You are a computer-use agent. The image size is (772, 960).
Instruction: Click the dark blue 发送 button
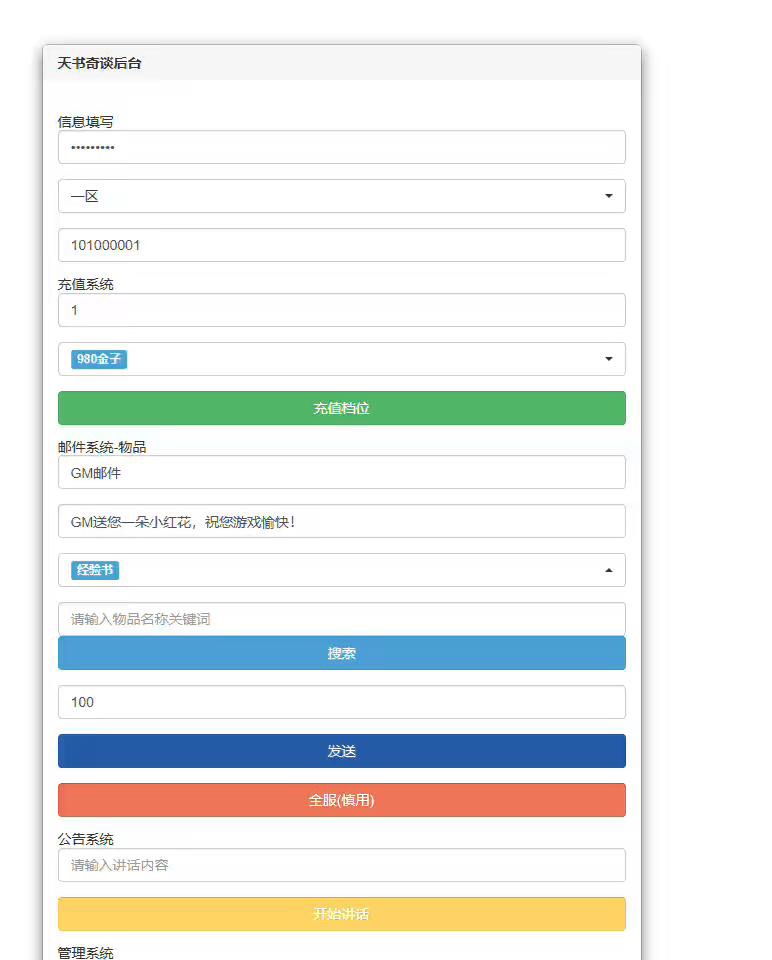pos(342,751)
